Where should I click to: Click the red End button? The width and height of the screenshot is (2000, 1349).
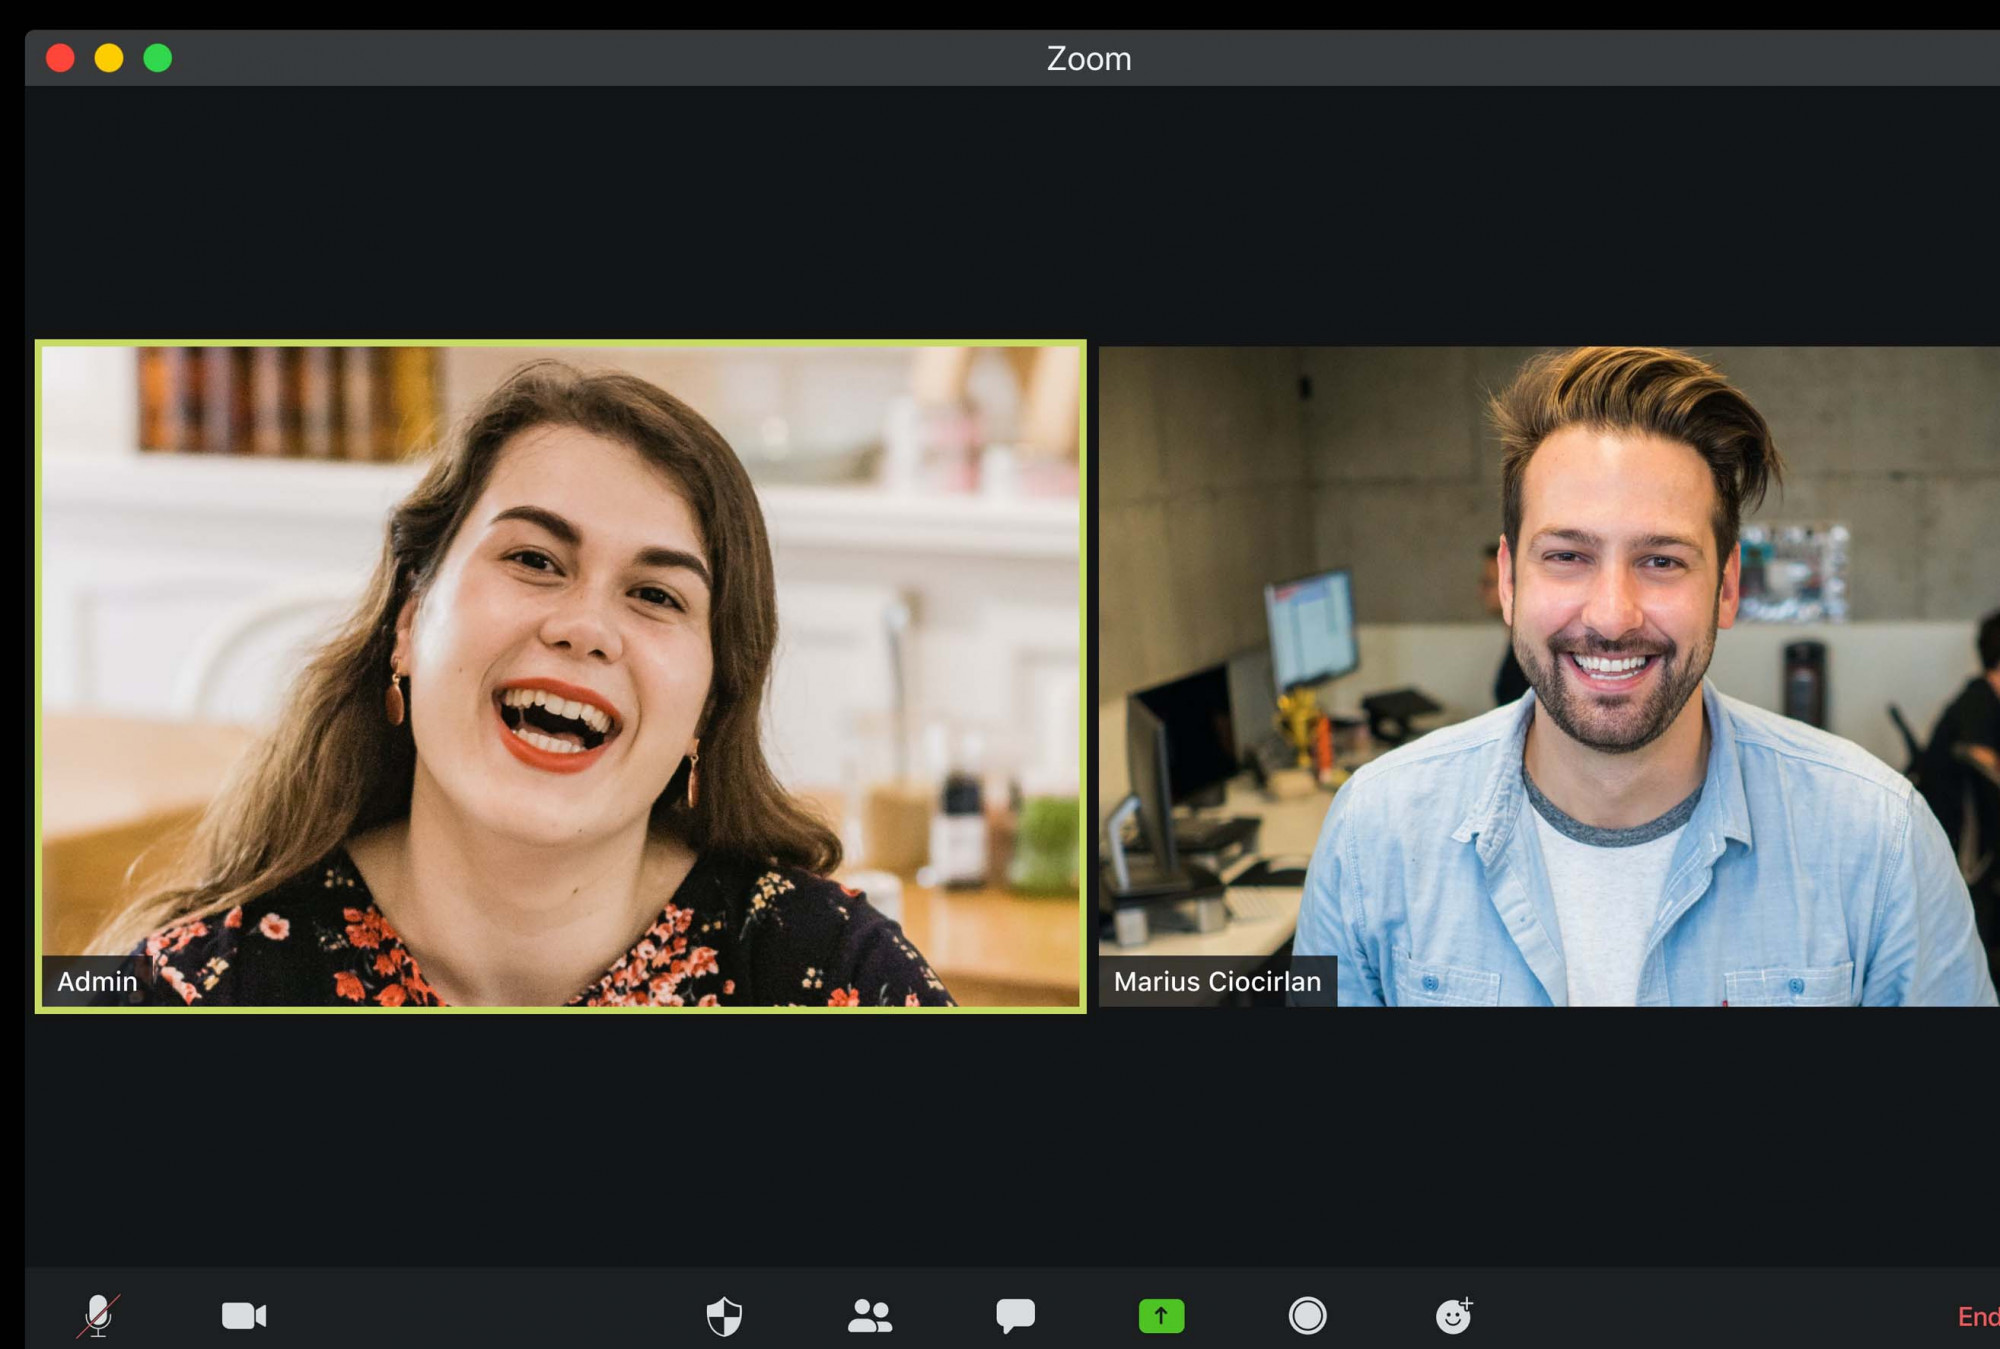1978,1316
